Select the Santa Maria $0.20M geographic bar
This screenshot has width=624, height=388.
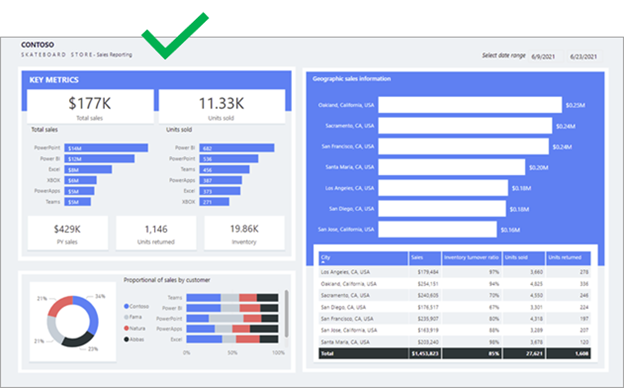[452, 167]
